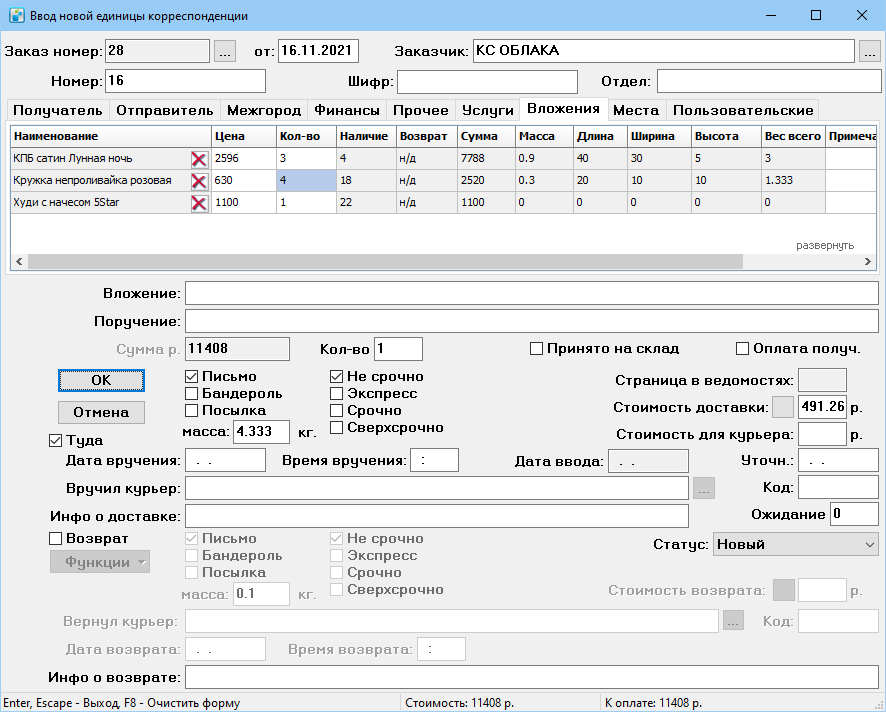Image resolution: width=886 pixels, height=712 pixels.
Task: Select the active Экспресс urgency checkbox
Action: pyautogui.click(x=336, y=393)
